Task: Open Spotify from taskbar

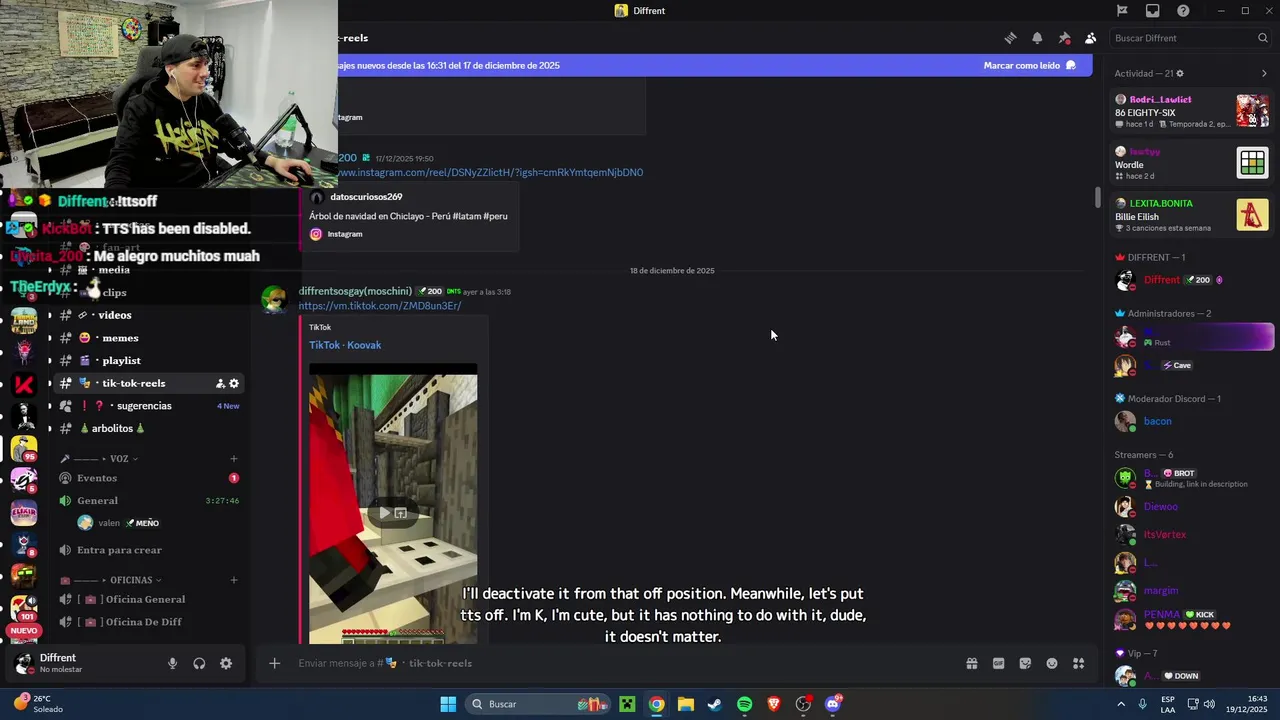Action: 744,704
